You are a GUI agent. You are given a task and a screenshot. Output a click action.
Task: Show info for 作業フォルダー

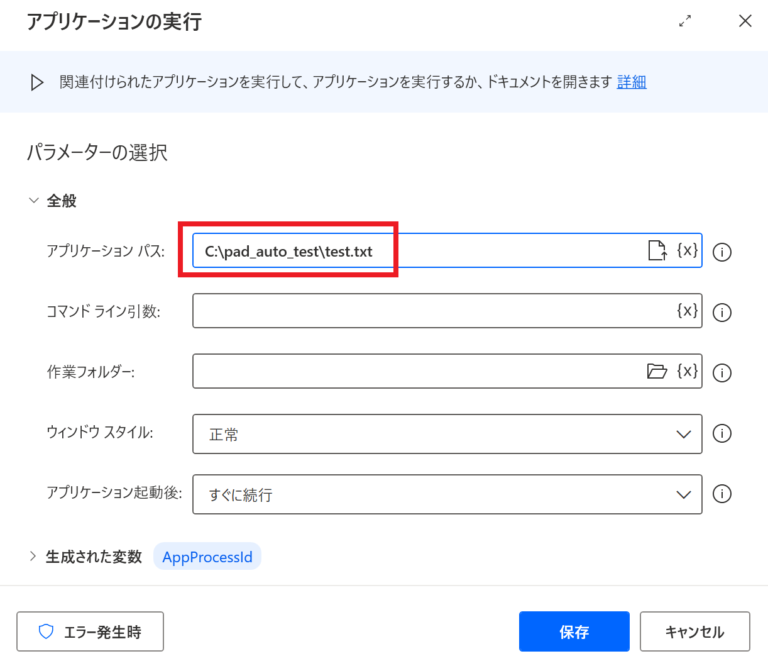(723, 373)
